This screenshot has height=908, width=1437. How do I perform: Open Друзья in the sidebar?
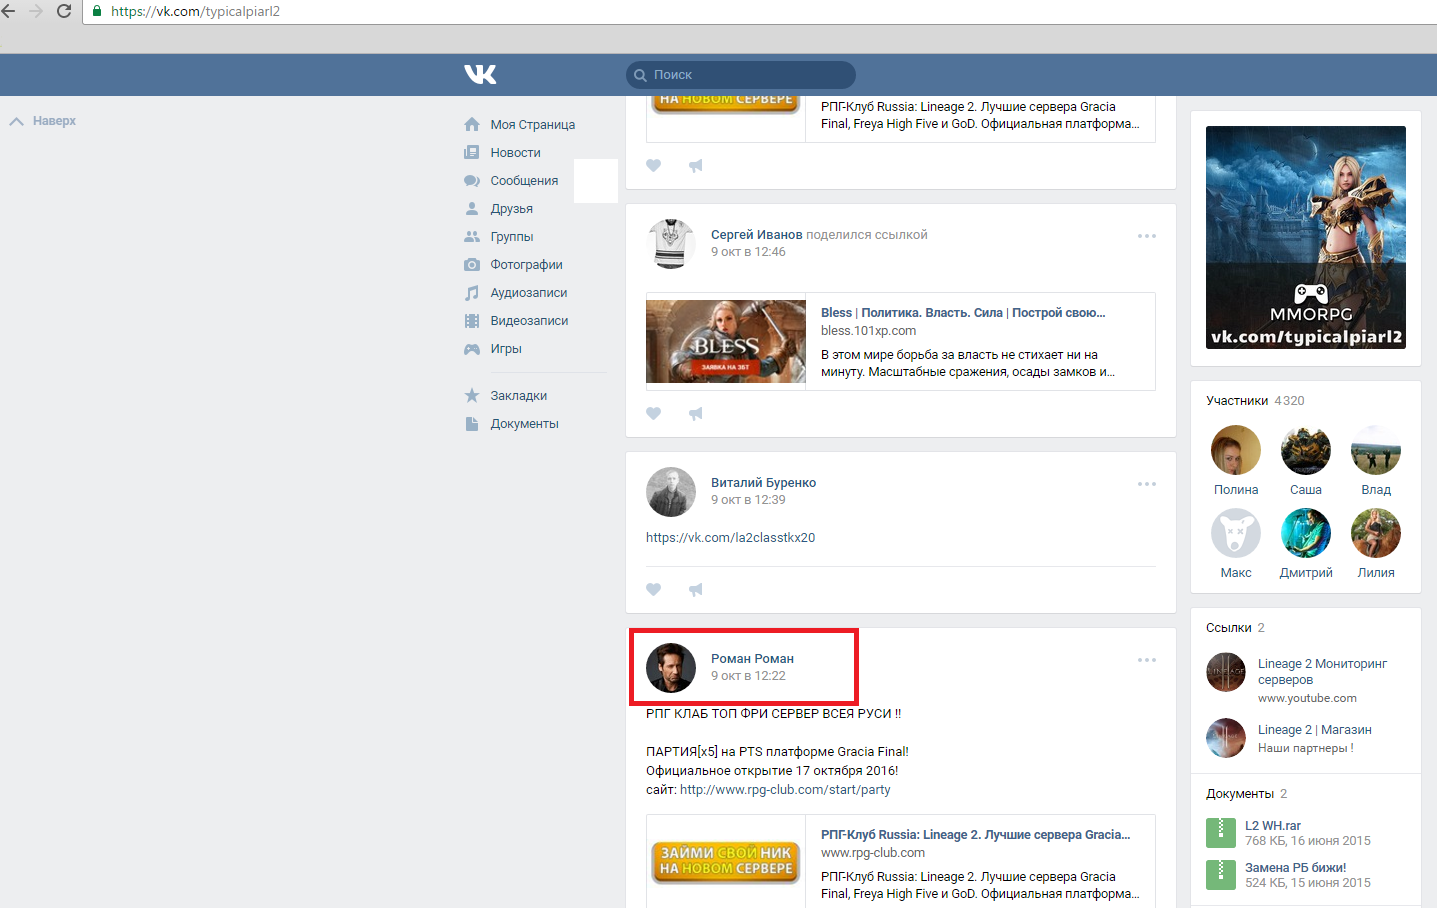click(x=512, y=209)
